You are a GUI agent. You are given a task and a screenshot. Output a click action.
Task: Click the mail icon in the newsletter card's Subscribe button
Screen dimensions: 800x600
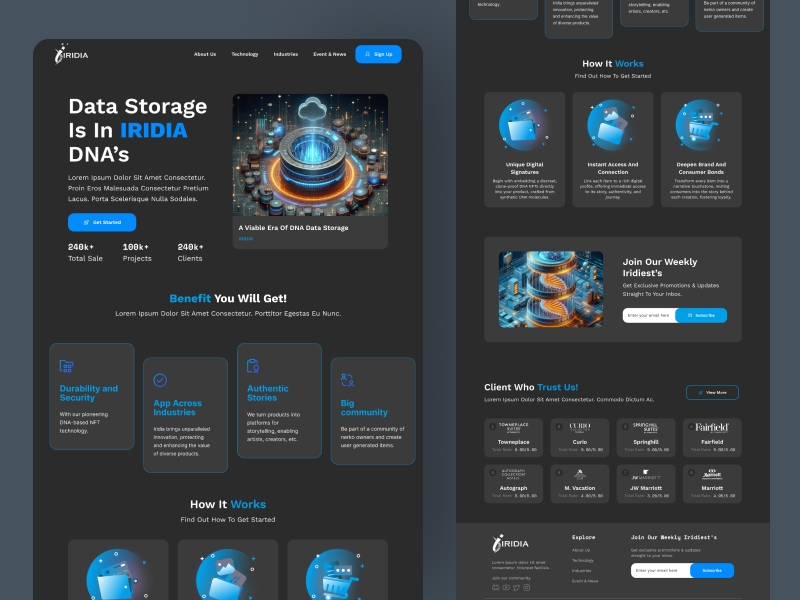[x=690, y=315]
